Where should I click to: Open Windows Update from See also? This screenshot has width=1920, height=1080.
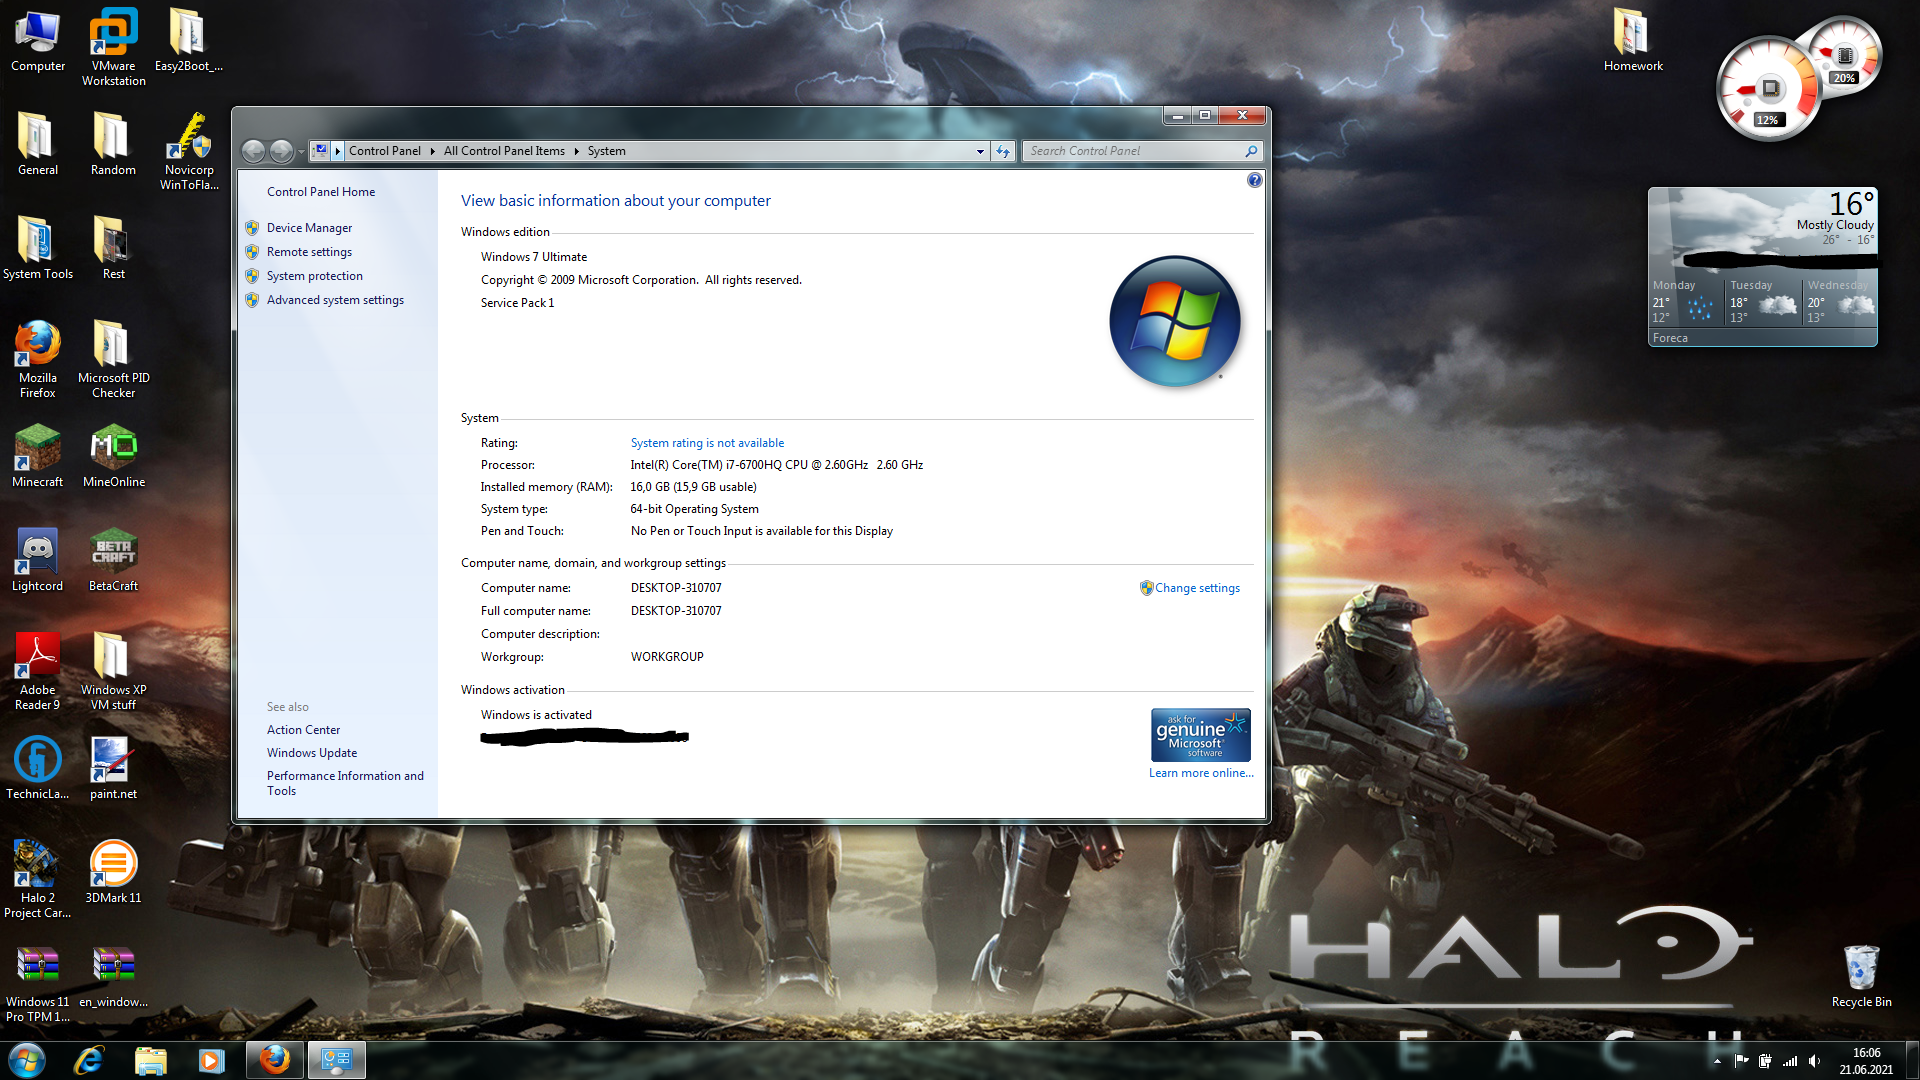click(311, 753)
